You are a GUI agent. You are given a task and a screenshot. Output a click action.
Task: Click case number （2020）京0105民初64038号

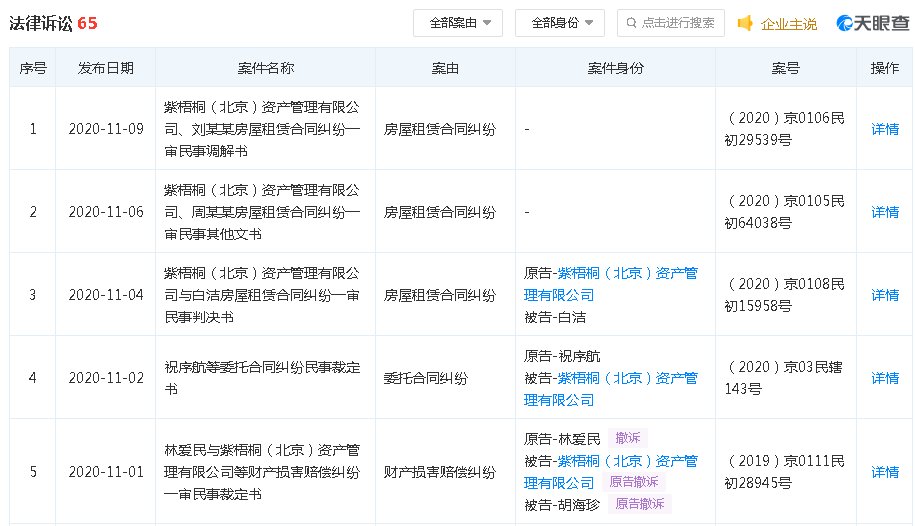click(785, 212)
